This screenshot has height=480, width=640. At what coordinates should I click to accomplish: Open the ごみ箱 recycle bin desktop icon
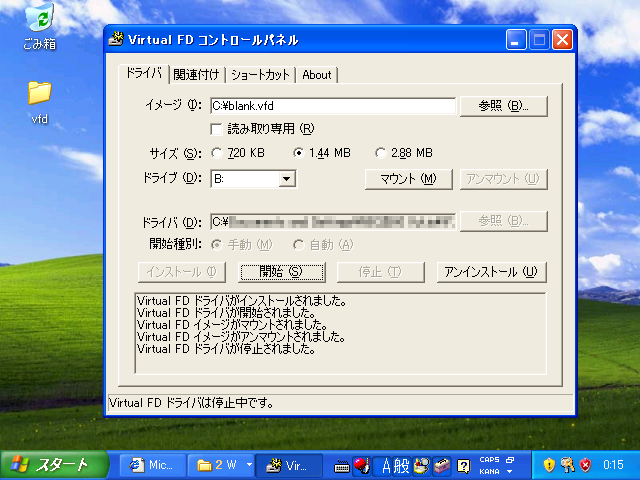(39, 26)
